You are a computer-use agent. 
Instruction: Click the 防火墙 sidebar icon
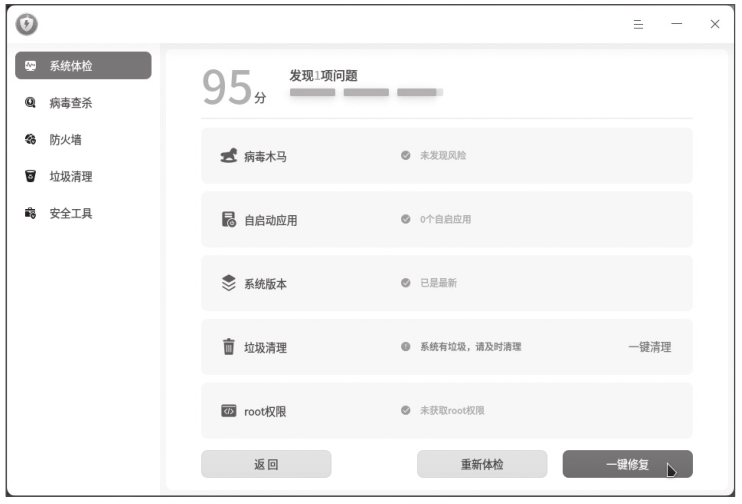point(30,140)
